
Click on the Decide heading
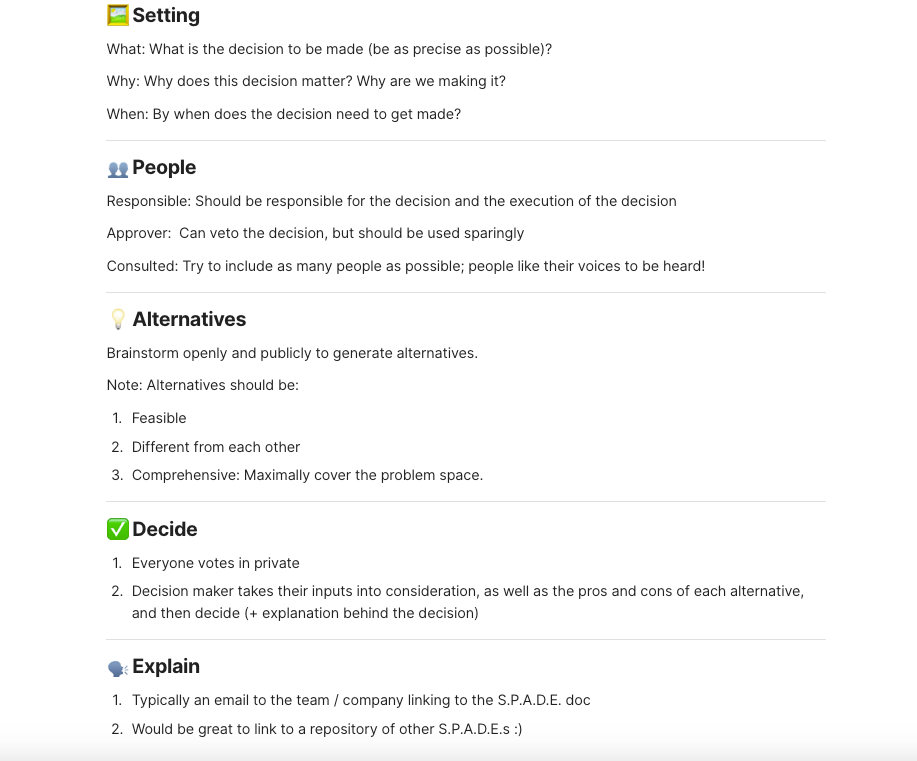click(165, 530)
